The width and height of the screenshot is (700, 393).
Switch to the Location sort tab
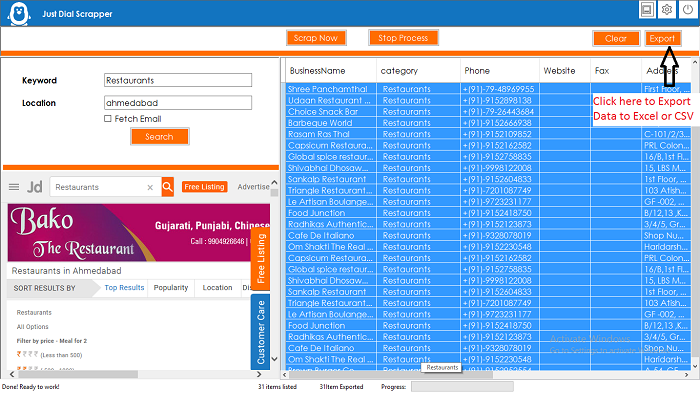(217, 288)
